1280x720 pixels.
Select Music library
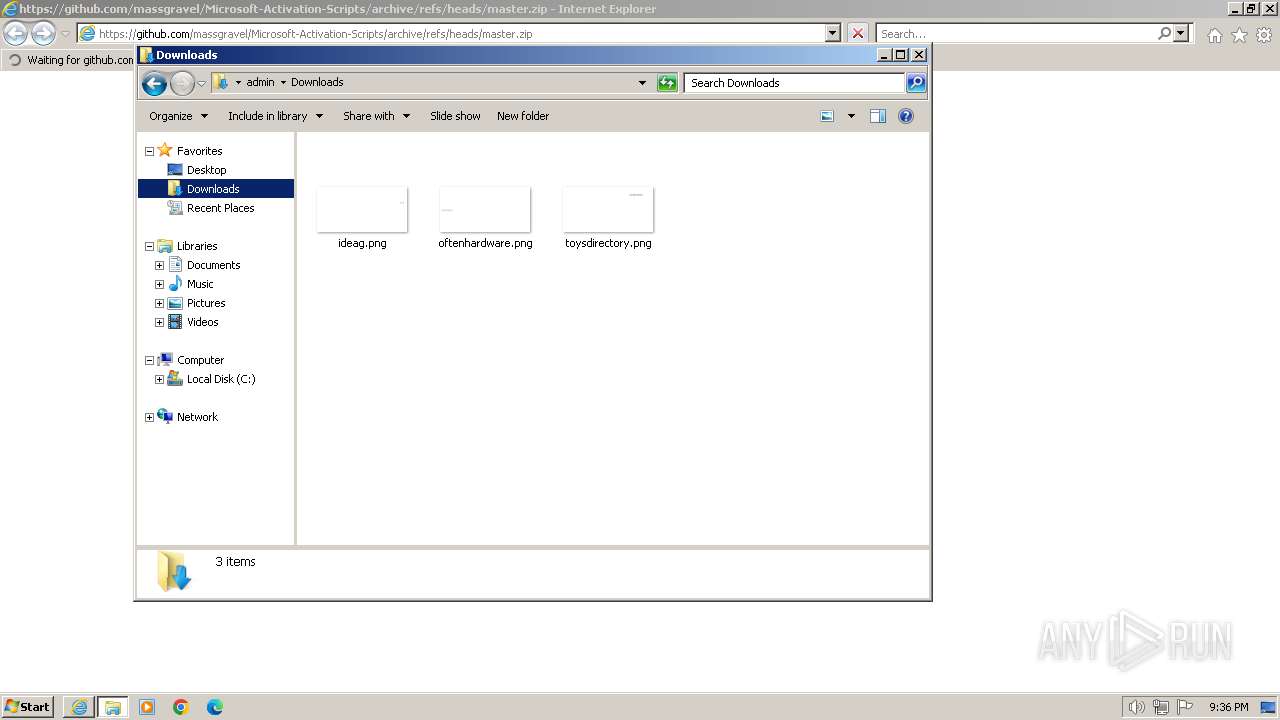pyautogui.click(x=200, y=284)
